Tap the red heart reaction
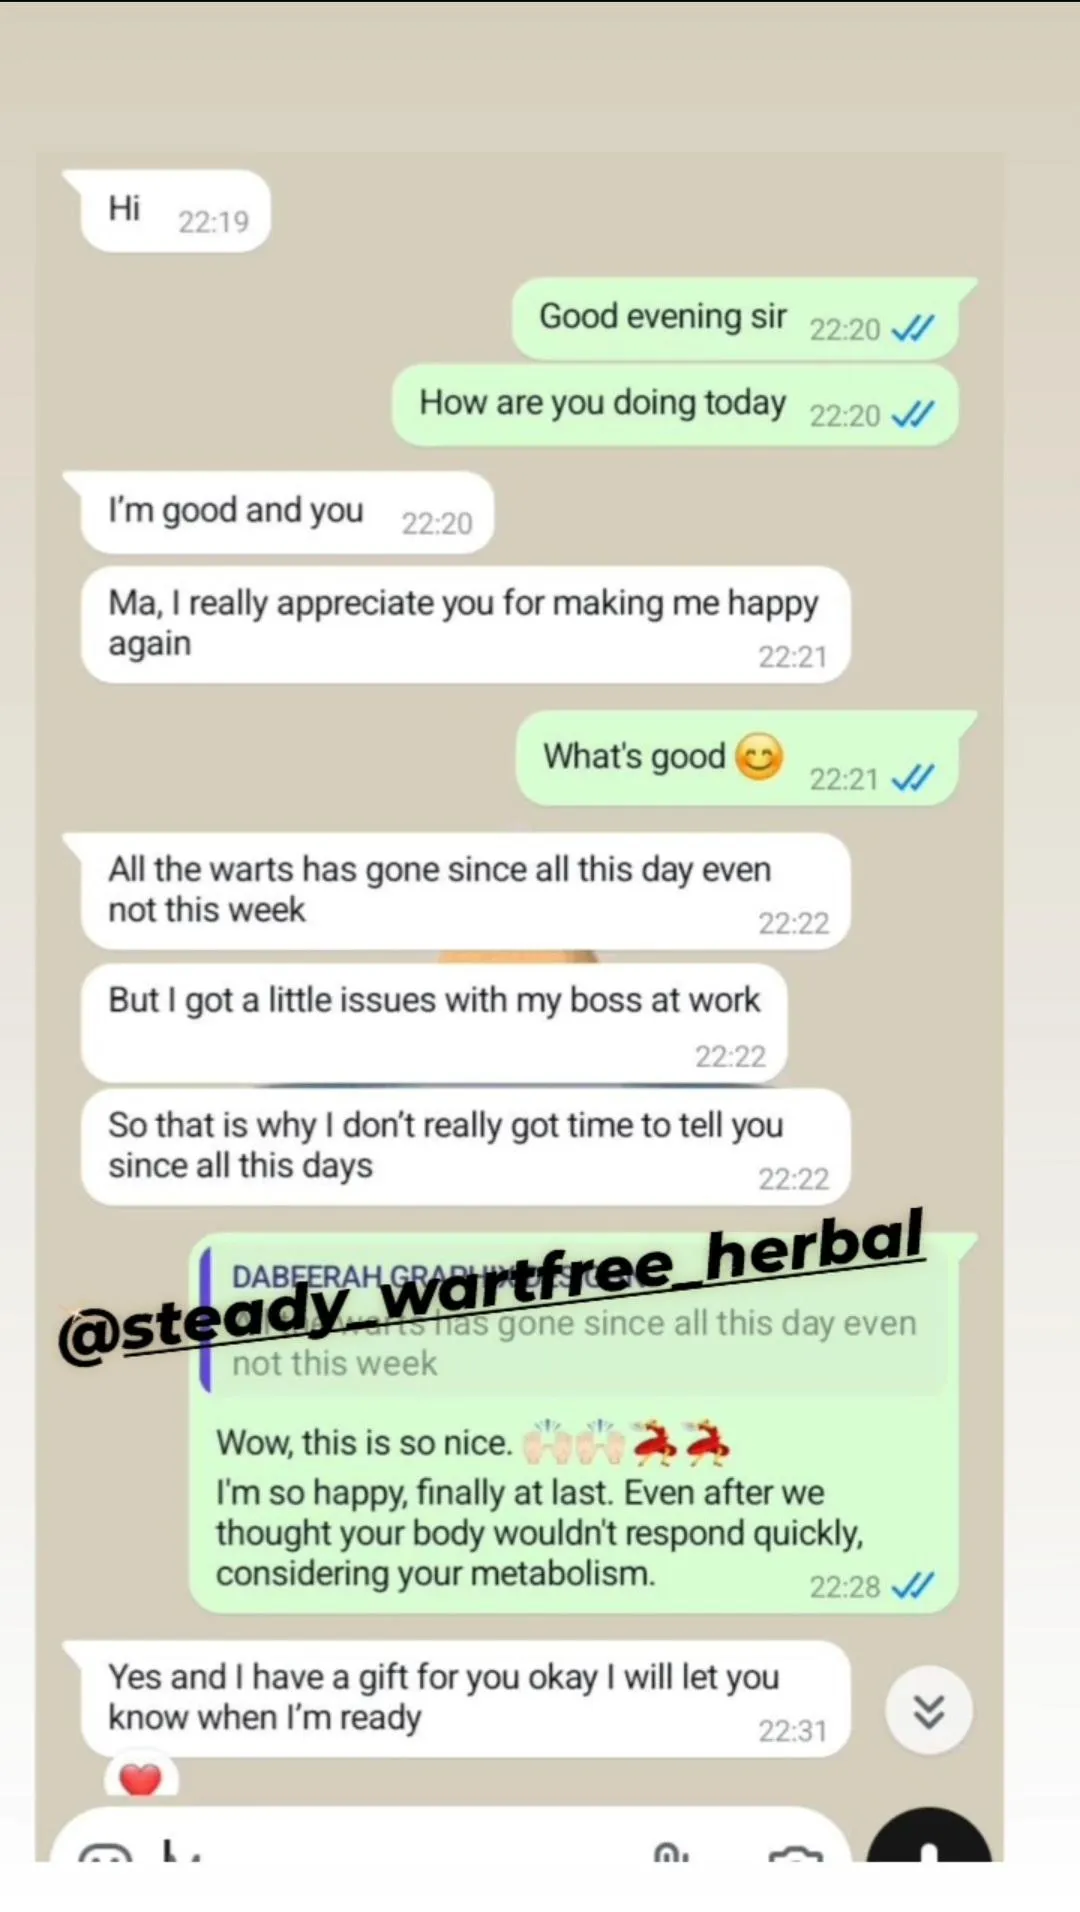 click(x=140, y=1777)
